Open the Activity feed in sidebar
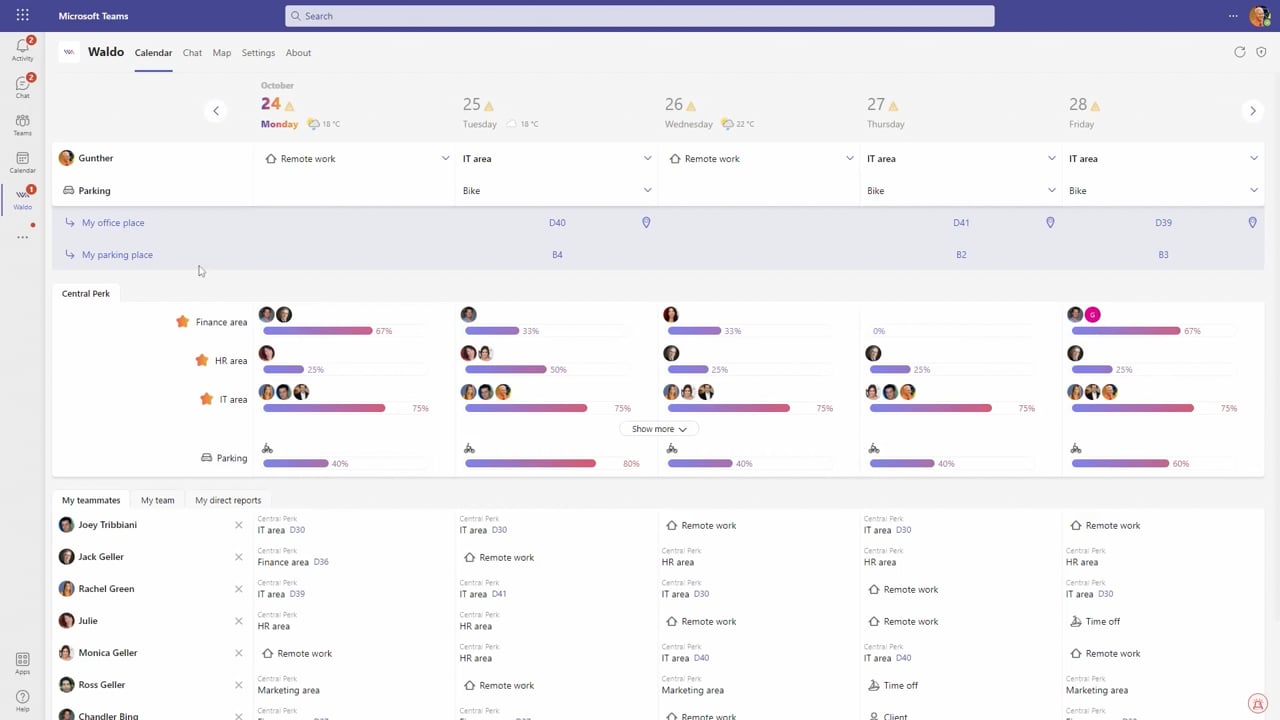This screenshot has height=720, width=1280. pos(22,49)
